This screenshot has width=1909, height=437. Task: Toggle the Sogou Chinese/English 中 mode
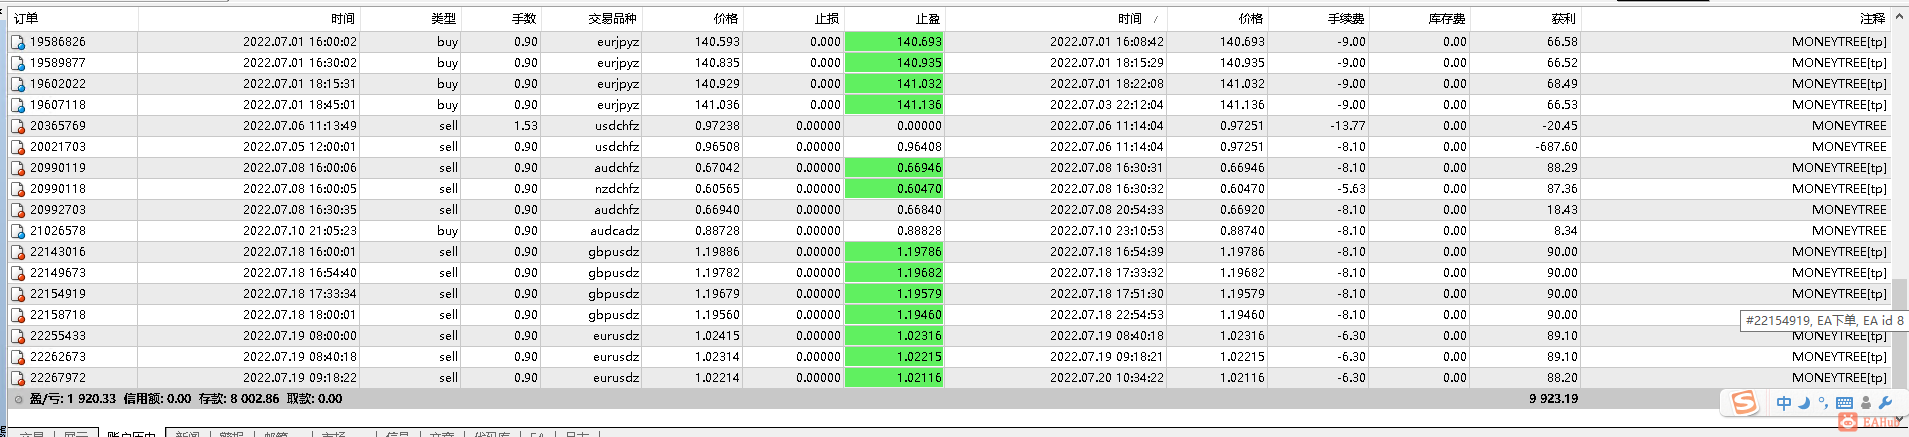(1784, 403)
